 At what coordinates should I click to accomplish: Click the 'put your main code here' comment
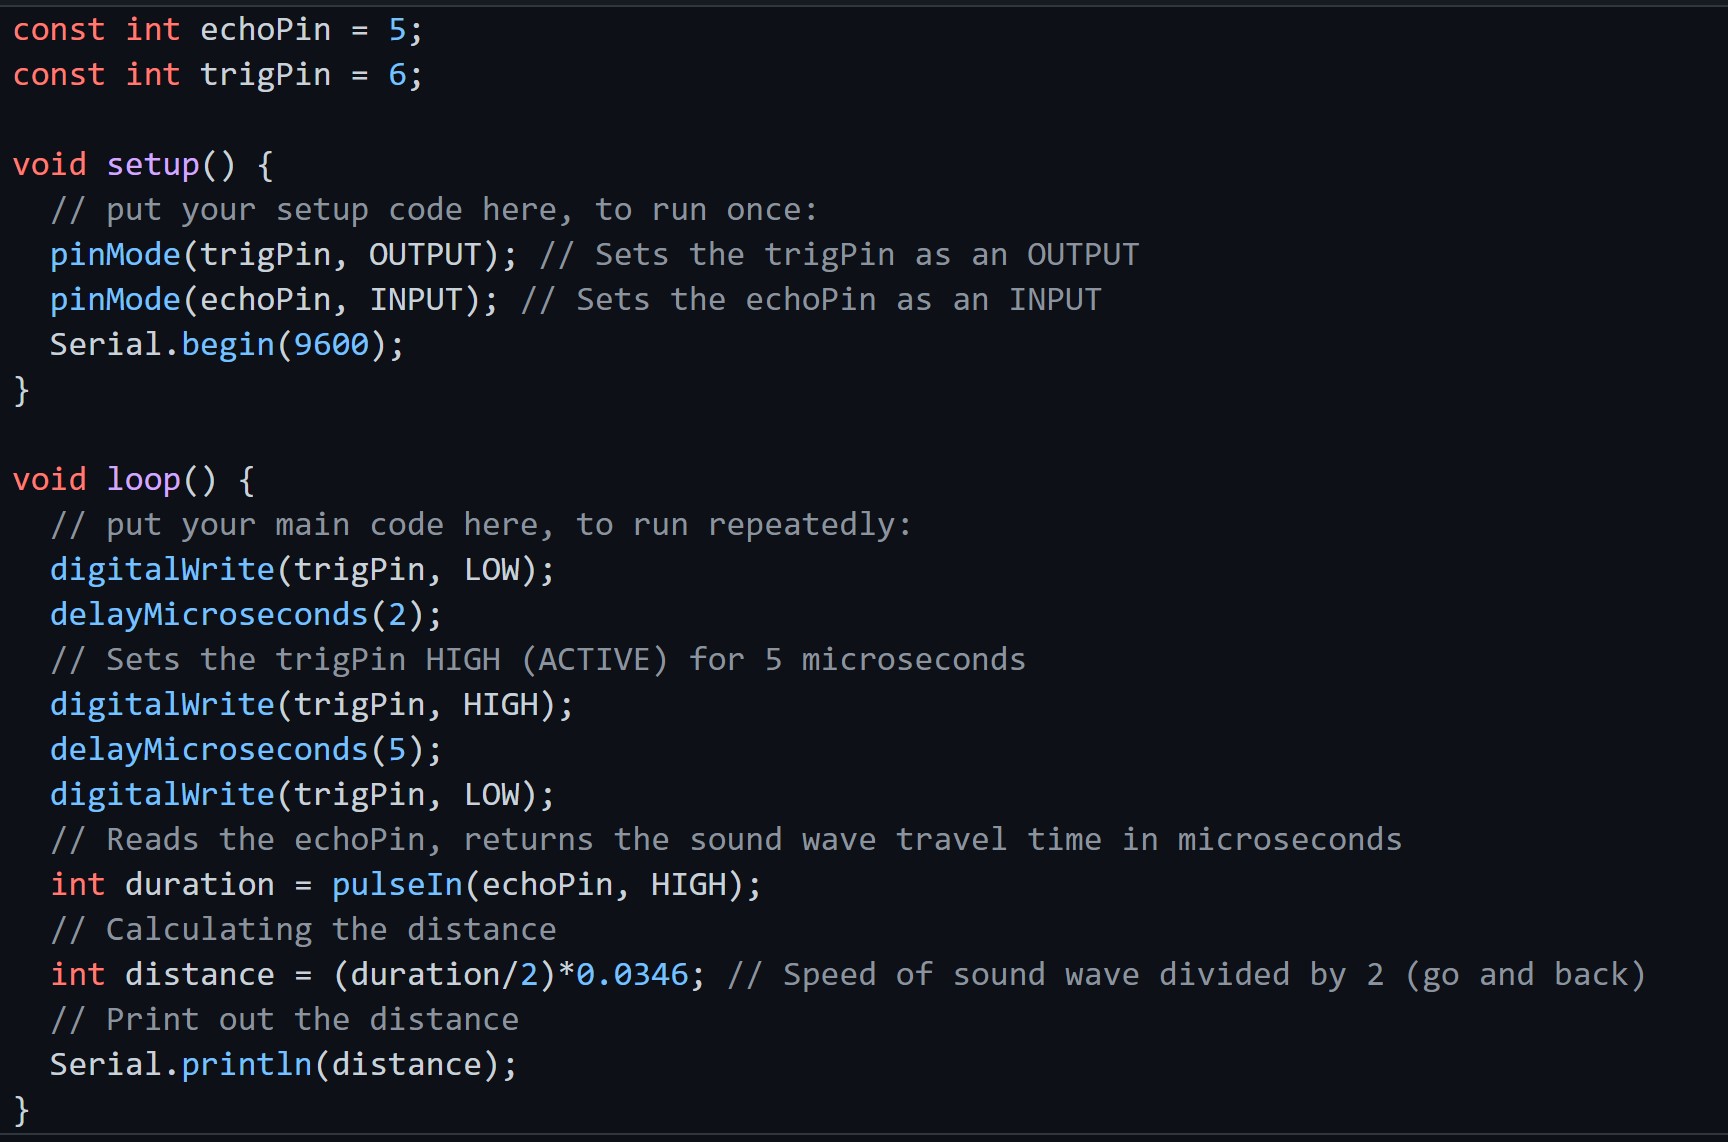pyautogui.click(x=481, y=525)
